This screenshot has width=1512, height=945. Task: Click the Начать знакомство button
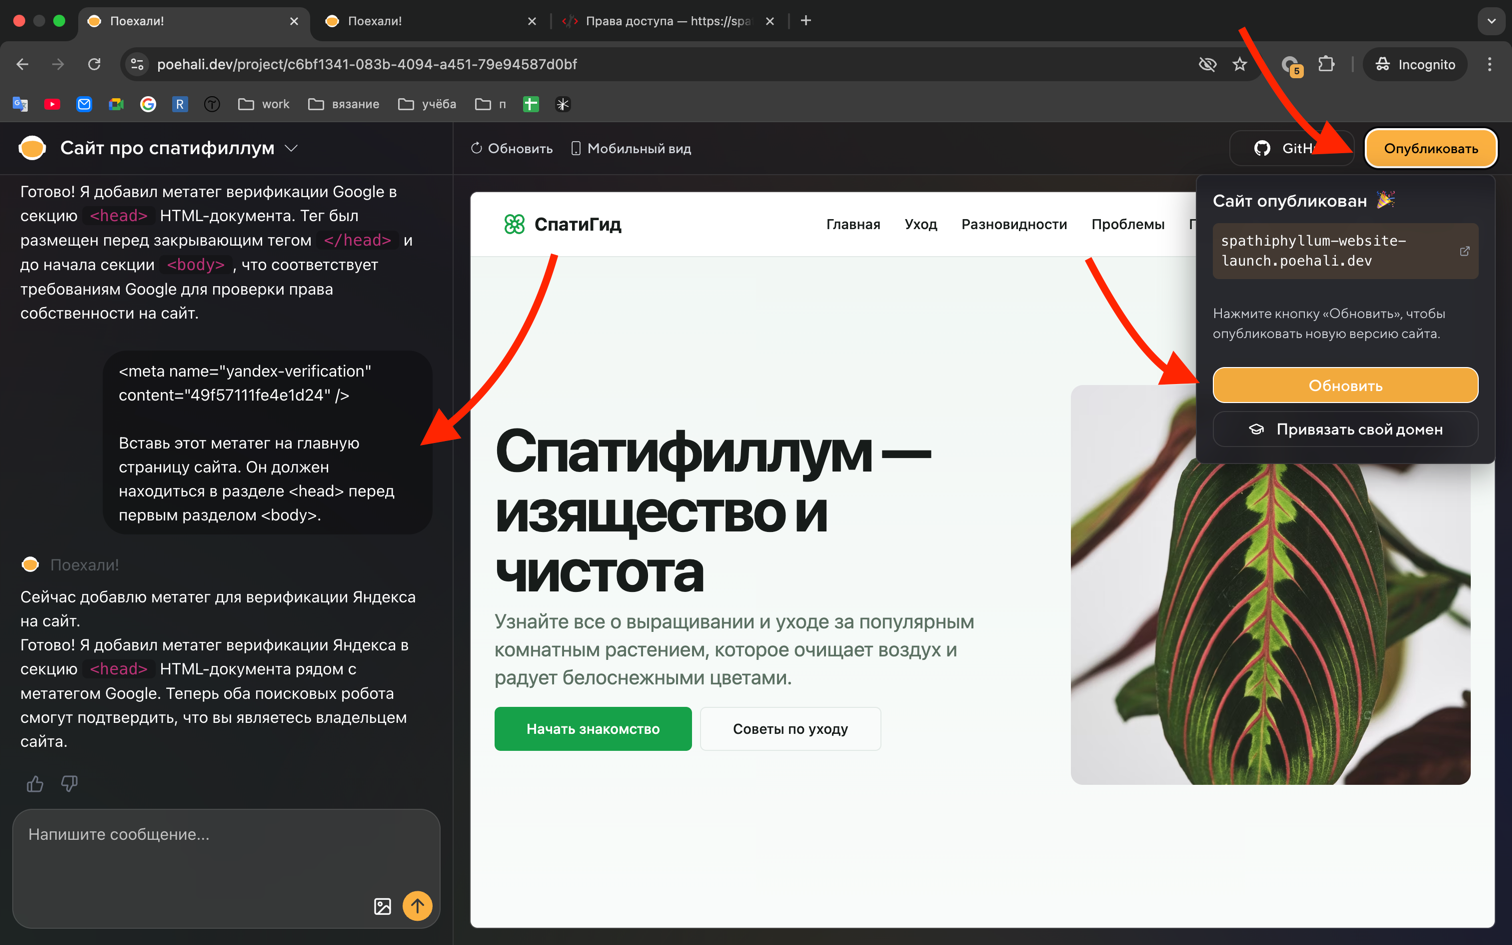pyautogui.click(x=592, y=728)
